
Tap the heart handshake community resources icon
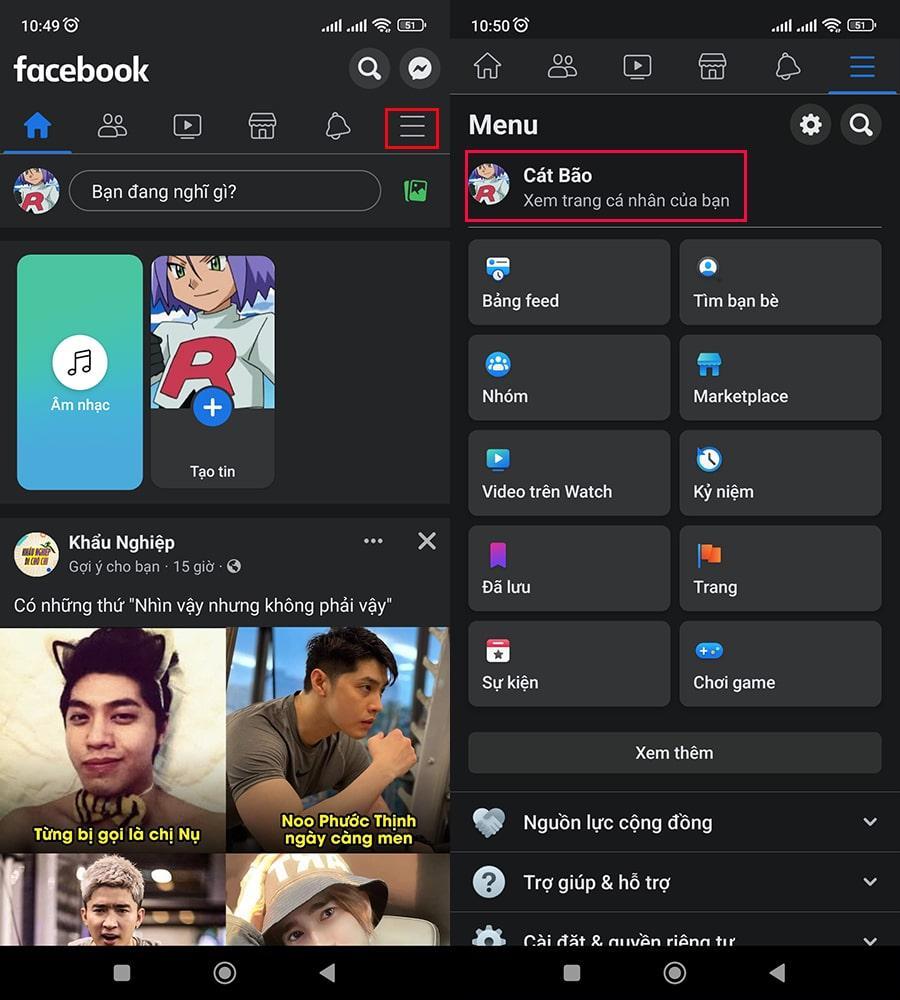(489, 822)
